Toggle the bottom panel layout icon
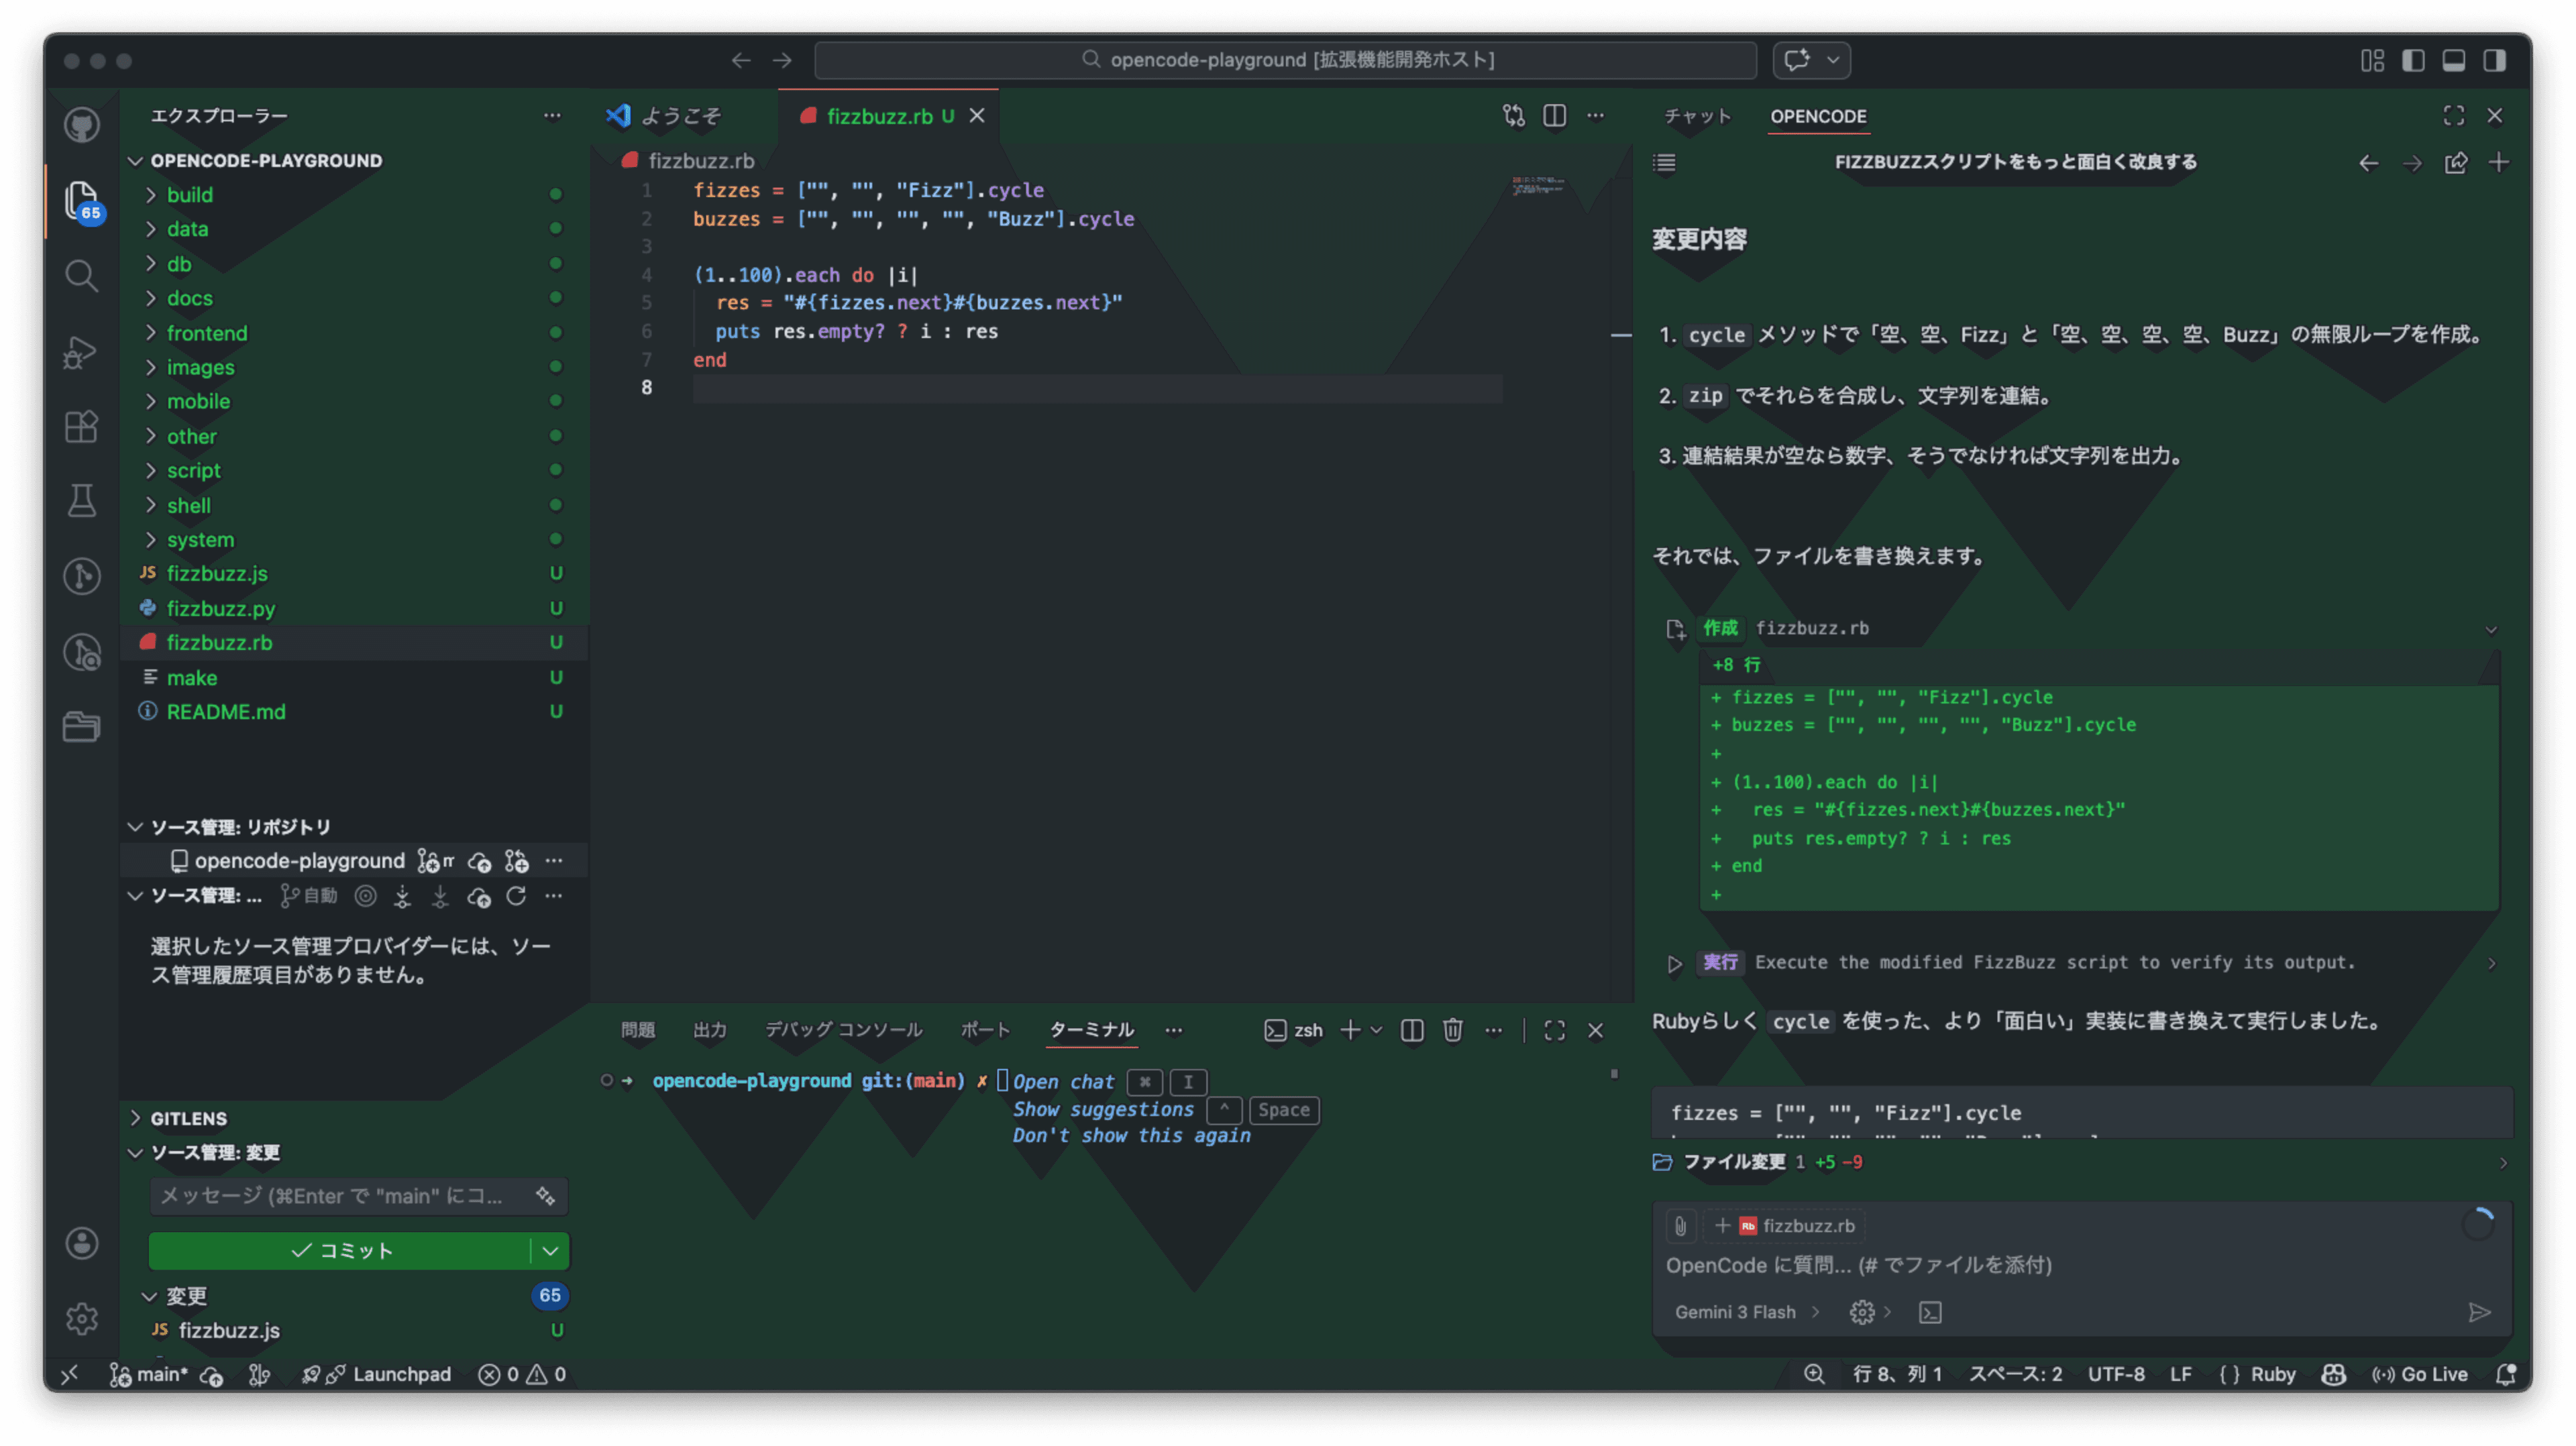 point(2454,60)
